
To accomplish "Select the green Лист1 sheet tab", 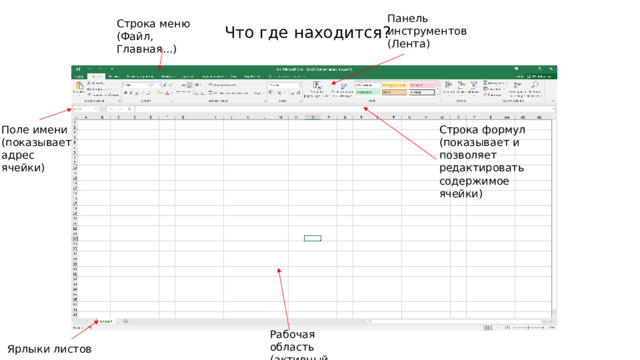I will (x=106, y=321).
